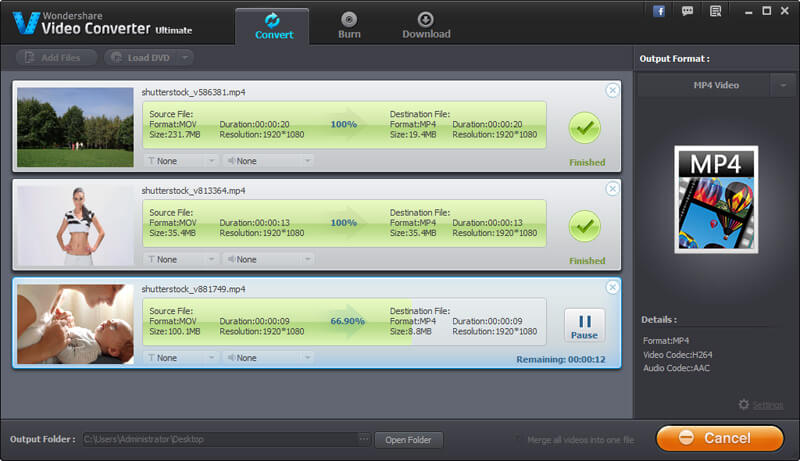Toggle Merge all videos into one file
The image size is (800, 461).
coord(518,439)
